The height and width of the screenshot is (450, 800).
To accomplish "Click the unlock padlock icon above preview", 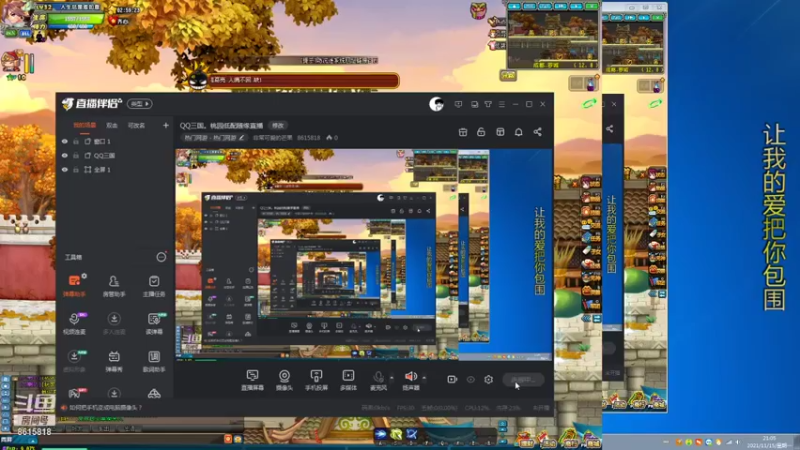I will (481, 132).
